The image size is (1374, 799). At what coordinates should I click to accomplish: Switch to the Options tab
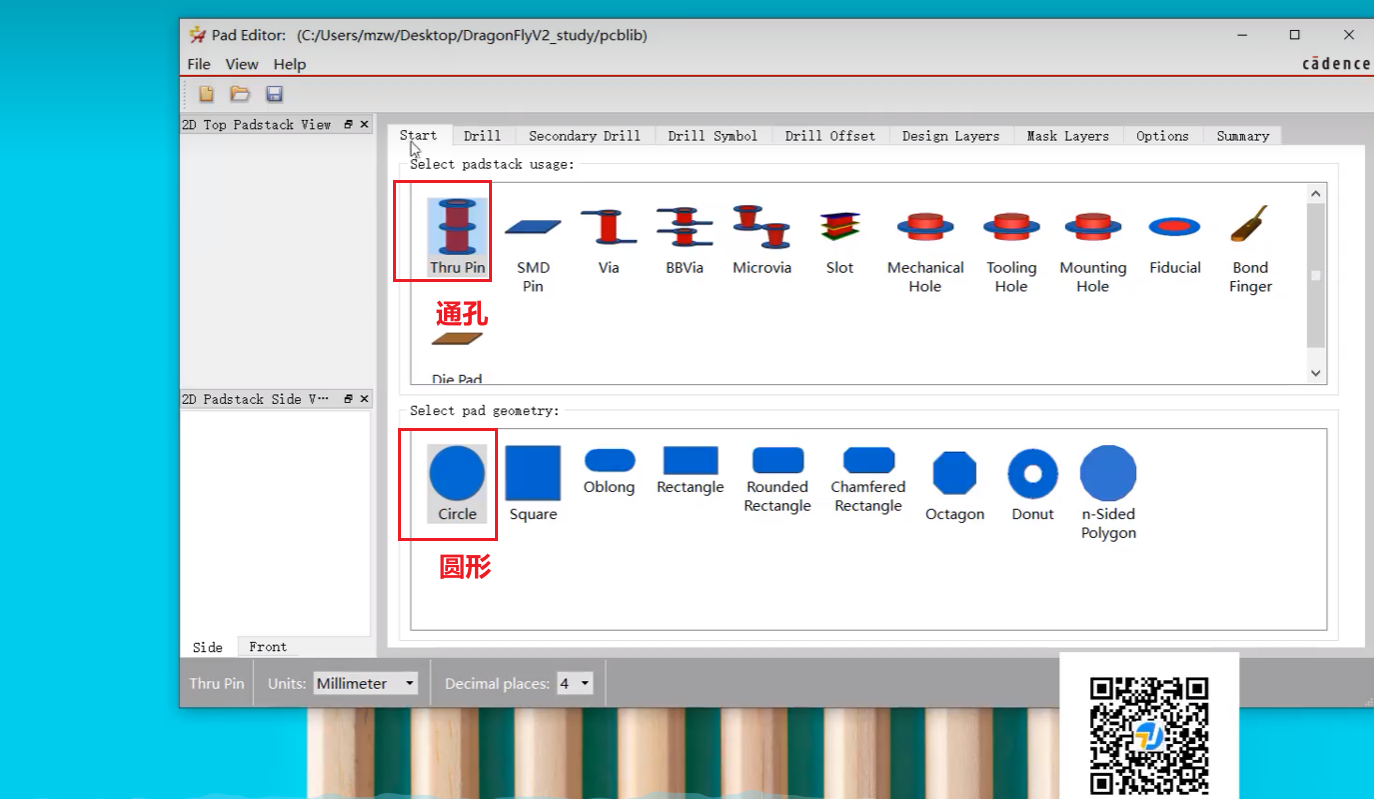pos(1163,136)
